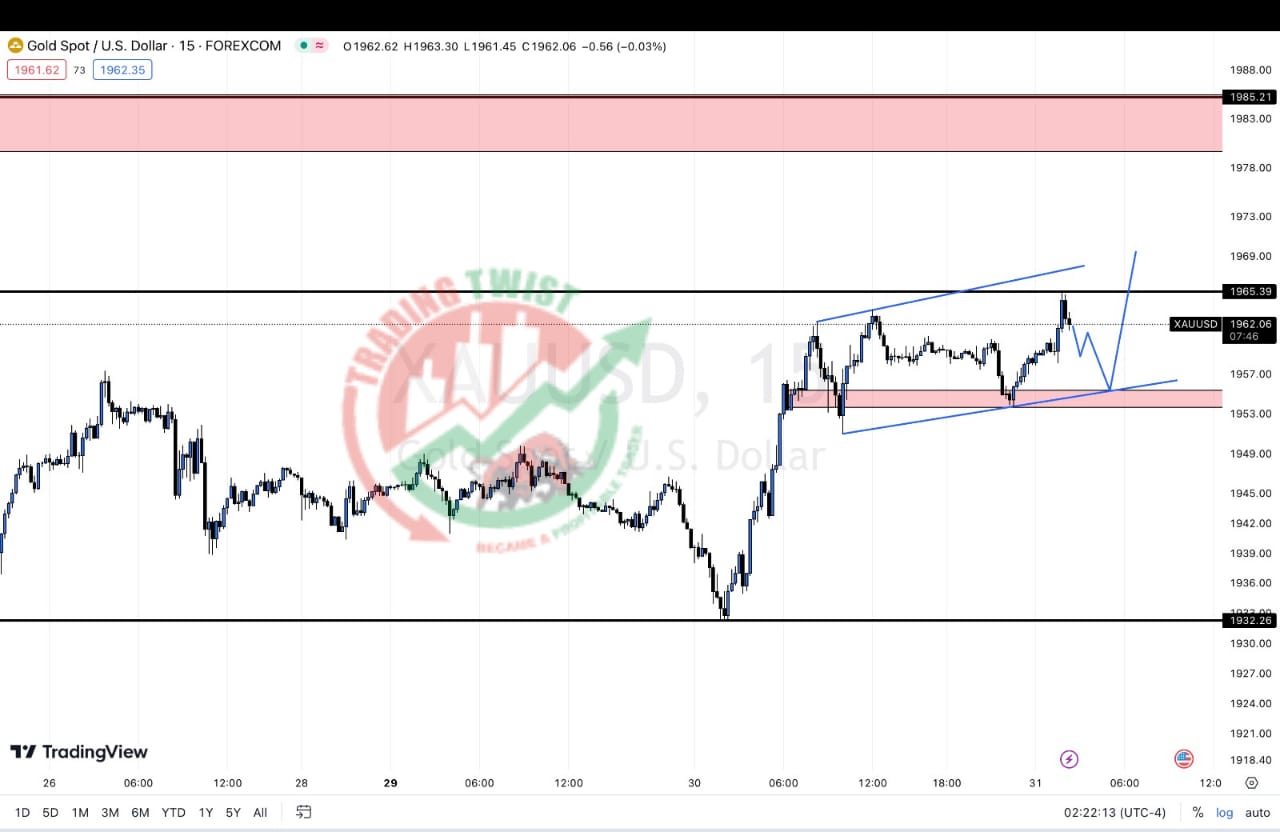Select the All time range
The width and height of the screenshot is (1280, 832).
(260, 813)
